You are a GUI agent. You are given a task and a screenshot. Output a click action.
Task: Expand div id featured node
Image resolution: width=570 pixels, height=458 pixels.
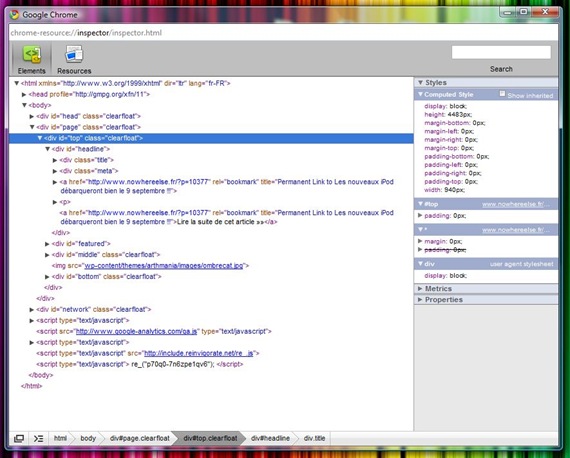[x=47, y=244]
